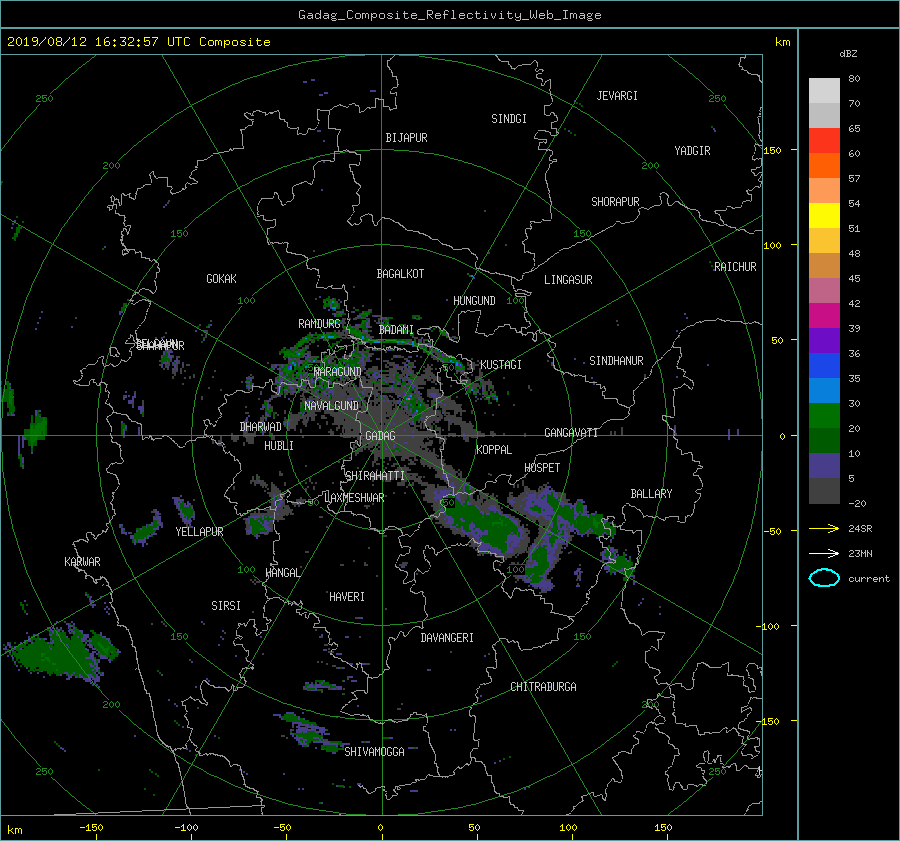Viewport: 900px width, 841px height.
Task: Click the YADGIR city label
Action: click(692, 151)
